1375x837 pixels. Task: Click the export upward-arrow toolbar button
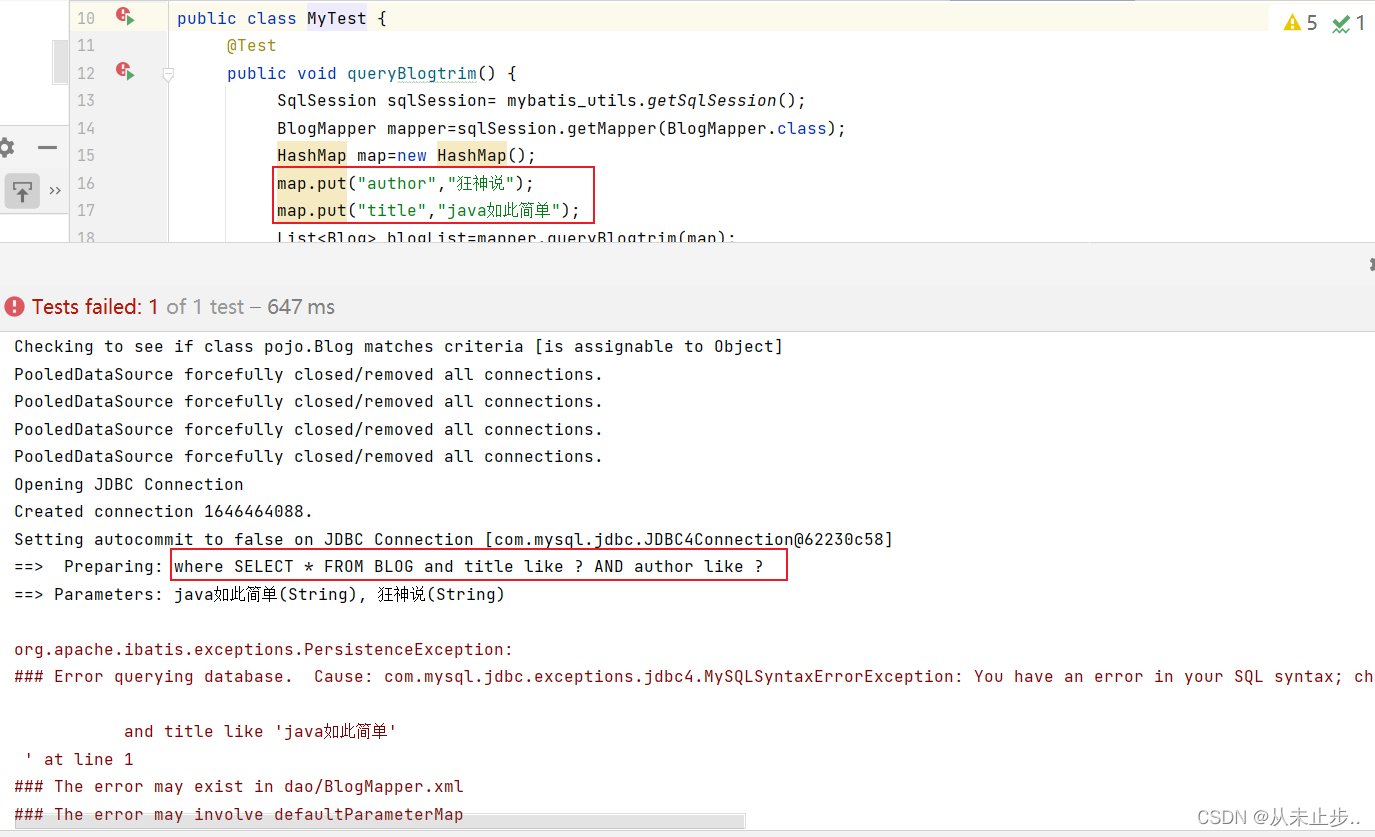[x=21, y=189]
